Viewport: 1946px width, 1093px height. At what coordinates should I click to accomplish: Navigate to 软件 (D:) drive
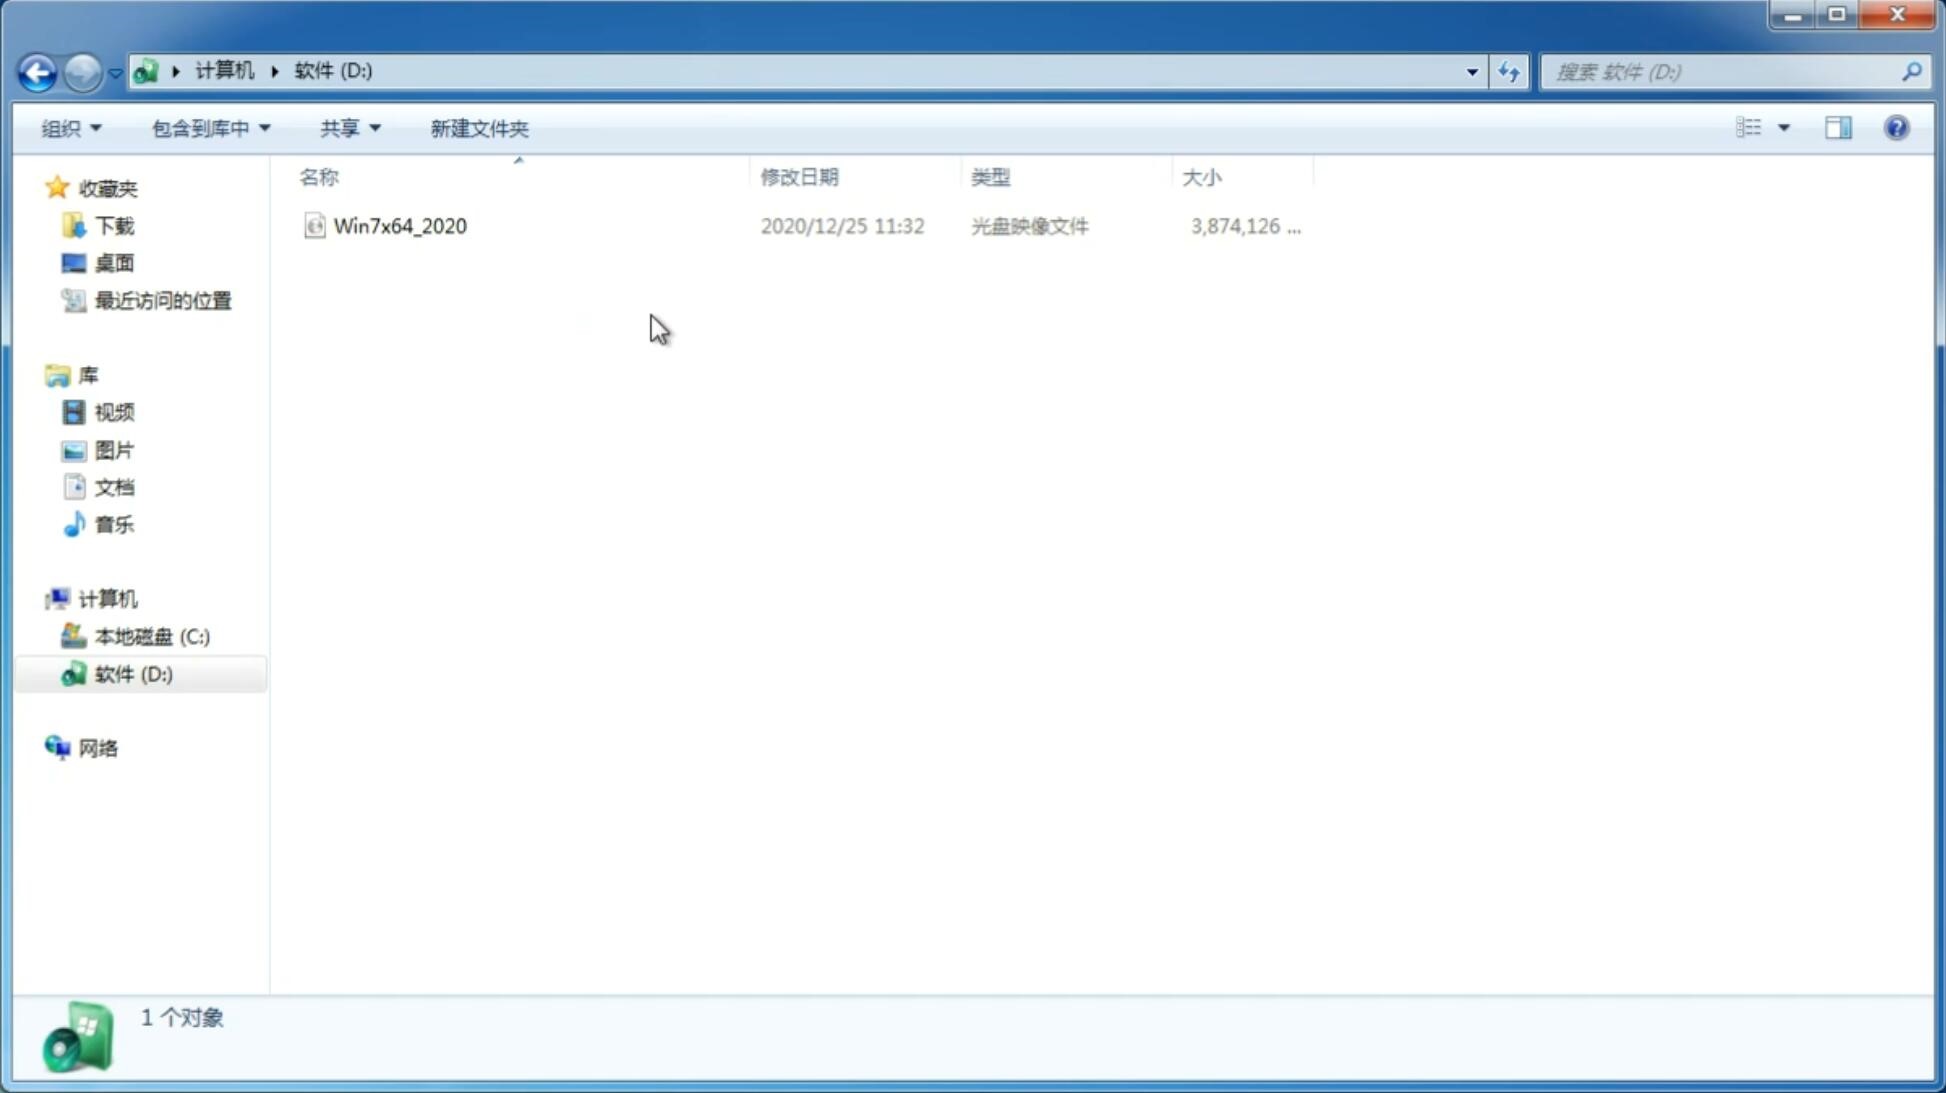(132, 673)
